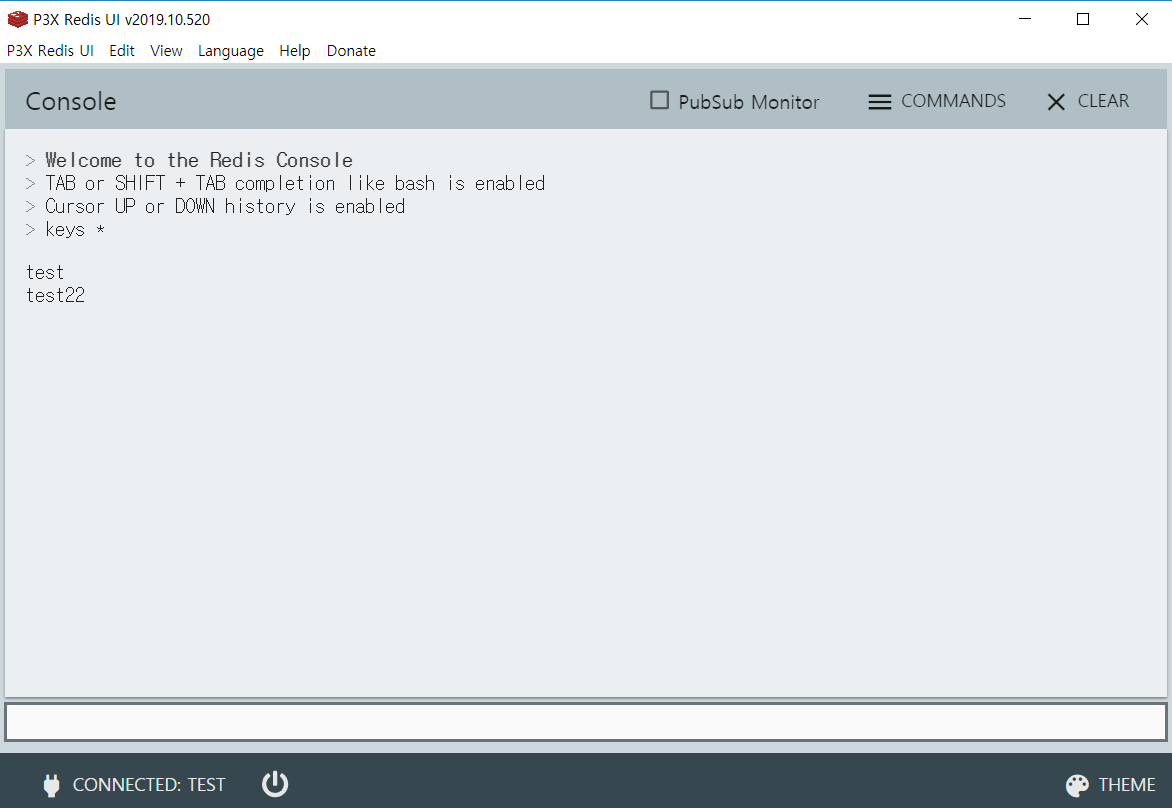Image resolution: width=1172 pixels, height=808 pixels.
Task: Open the P3X Redis UI menu
Action: 50,51
